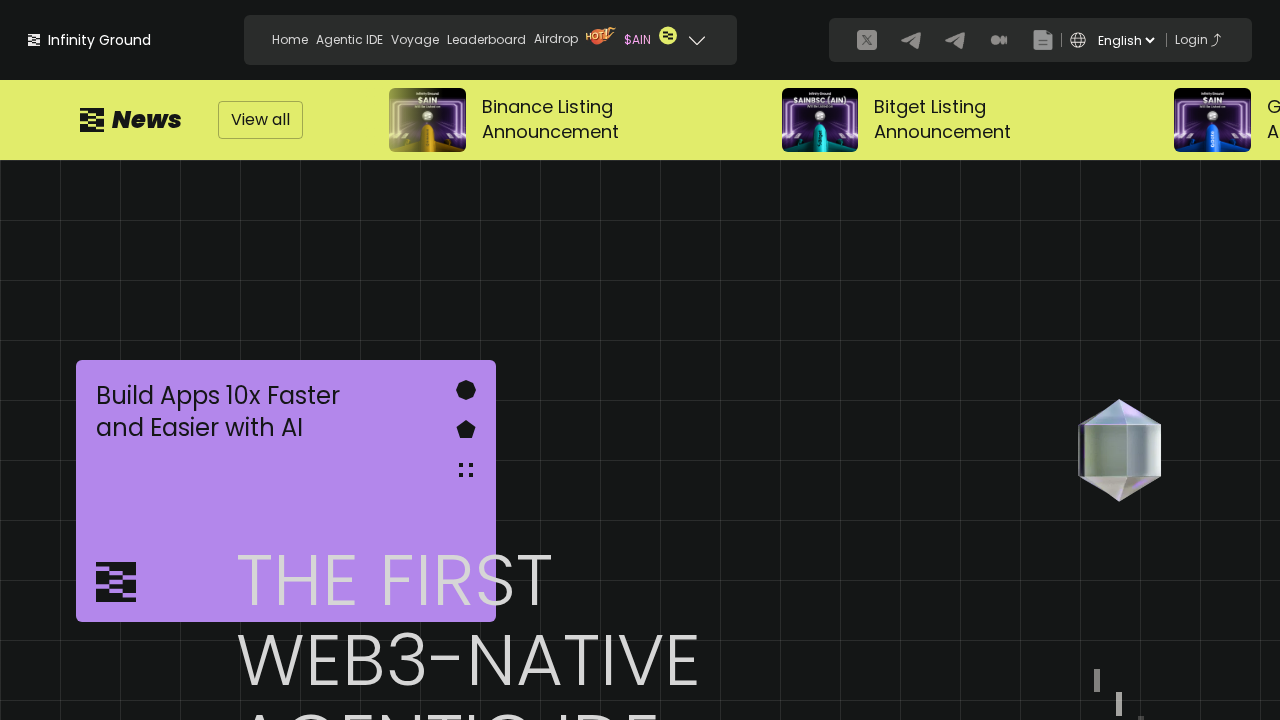
Task: Open the Medium blog icon
Action: (x=998, y=40)
